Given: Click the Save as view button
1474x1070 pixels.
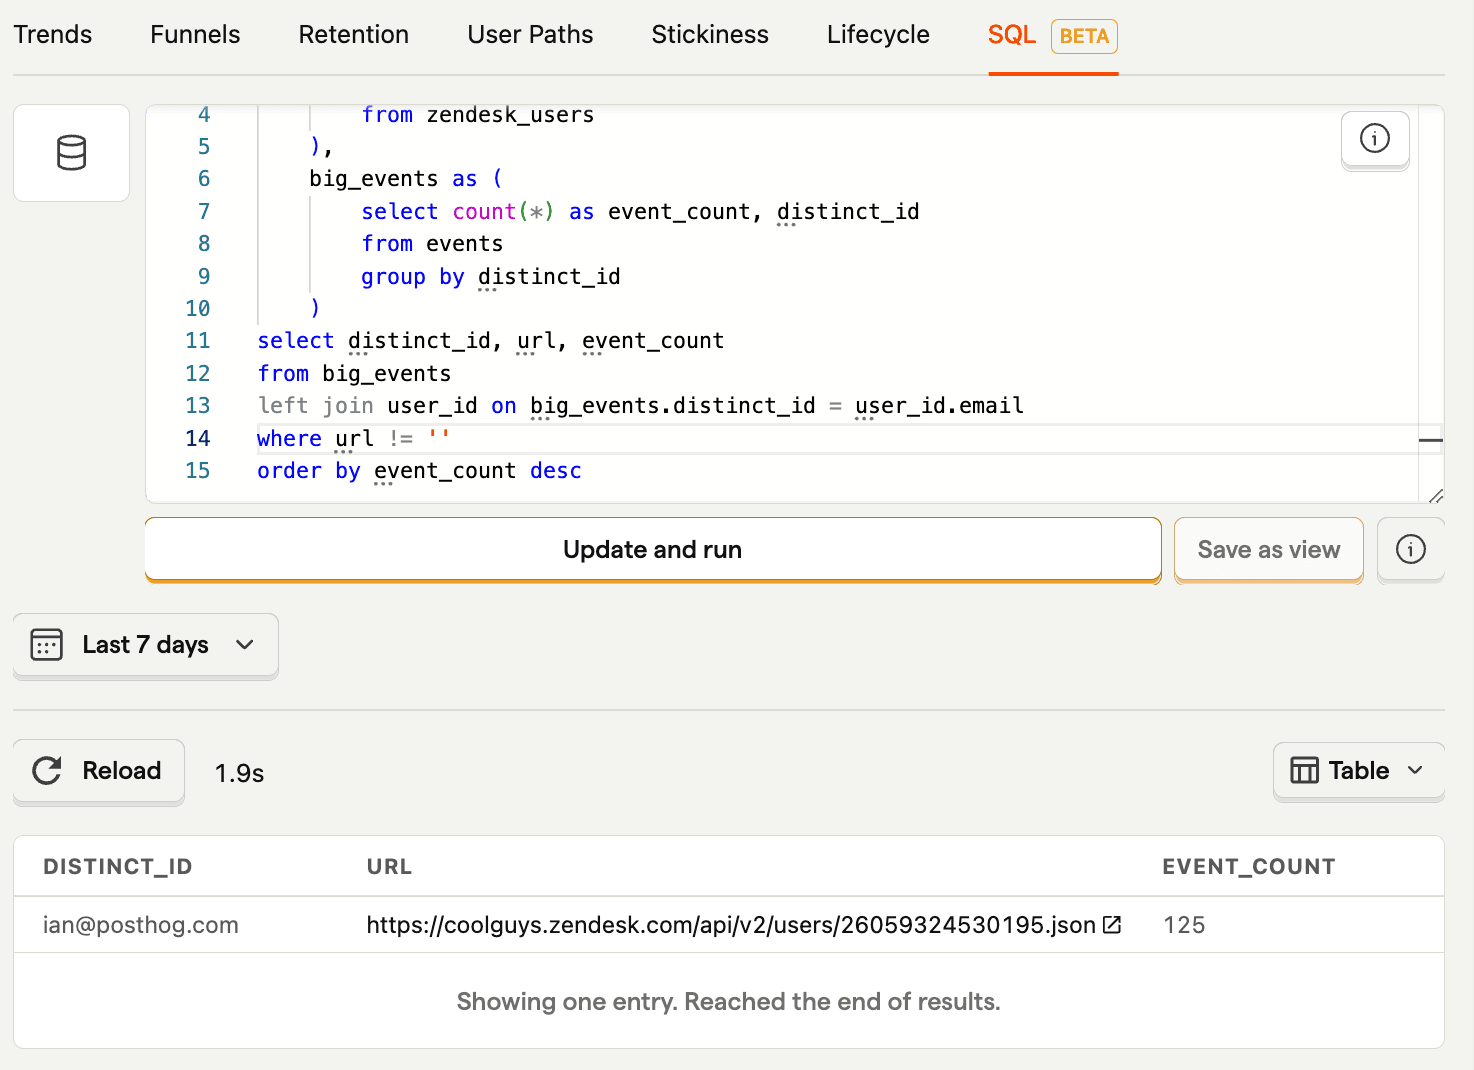Looking at the screenshot, I should [1269, 549].
